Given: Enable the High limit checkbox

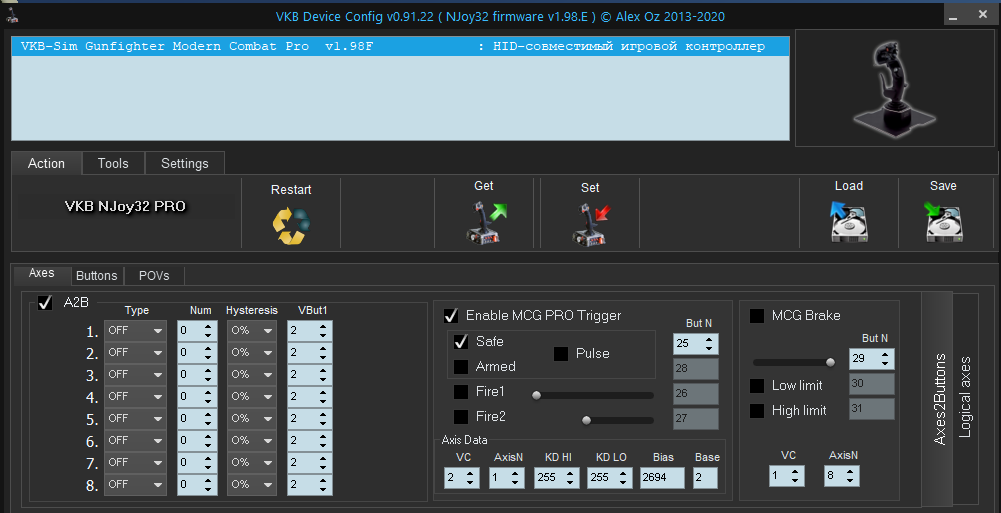Looking at the screenshot, I should (x=757, y=411).
